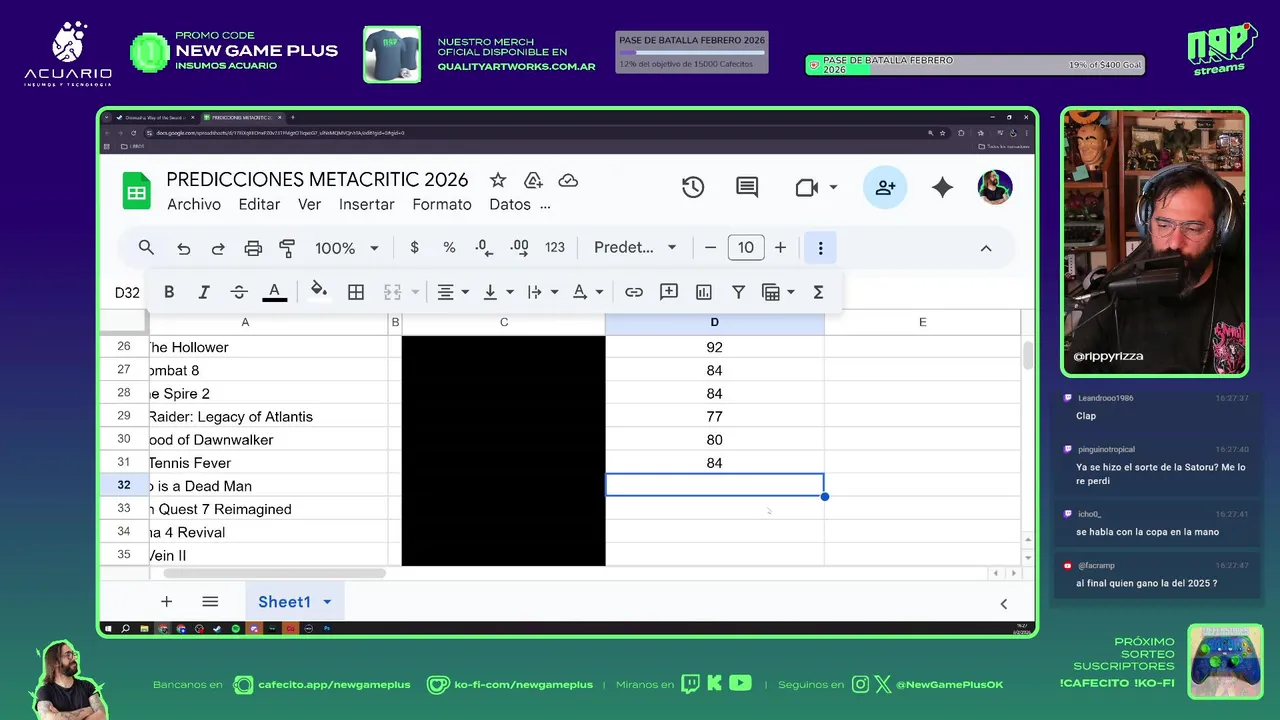Screen dimensions: 1280x720
Task: Open the Archivo menu
Action: click(194, 204)
